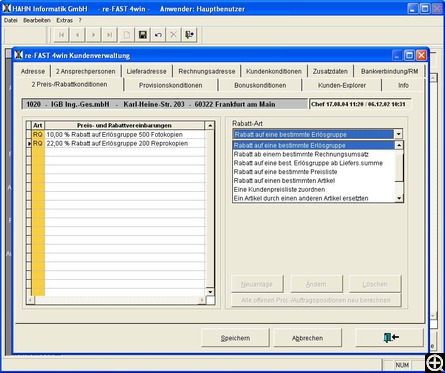
Task: Click agreements table scroll right arrow
Action: click(202, 300)
